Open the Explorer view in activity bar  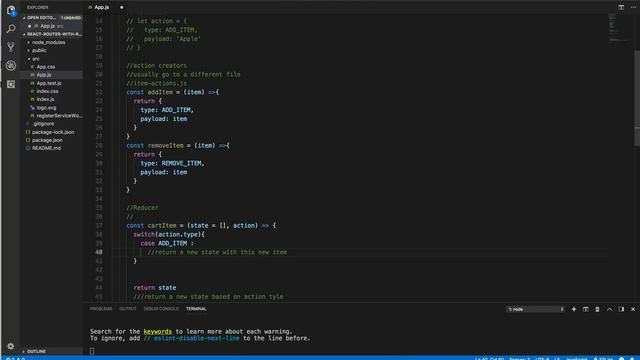point(11,10)
